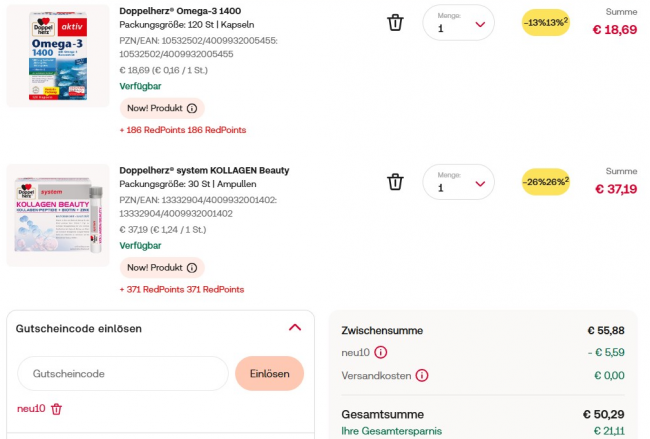
Task: Click the Einlösen button
Action: (269, 373)
